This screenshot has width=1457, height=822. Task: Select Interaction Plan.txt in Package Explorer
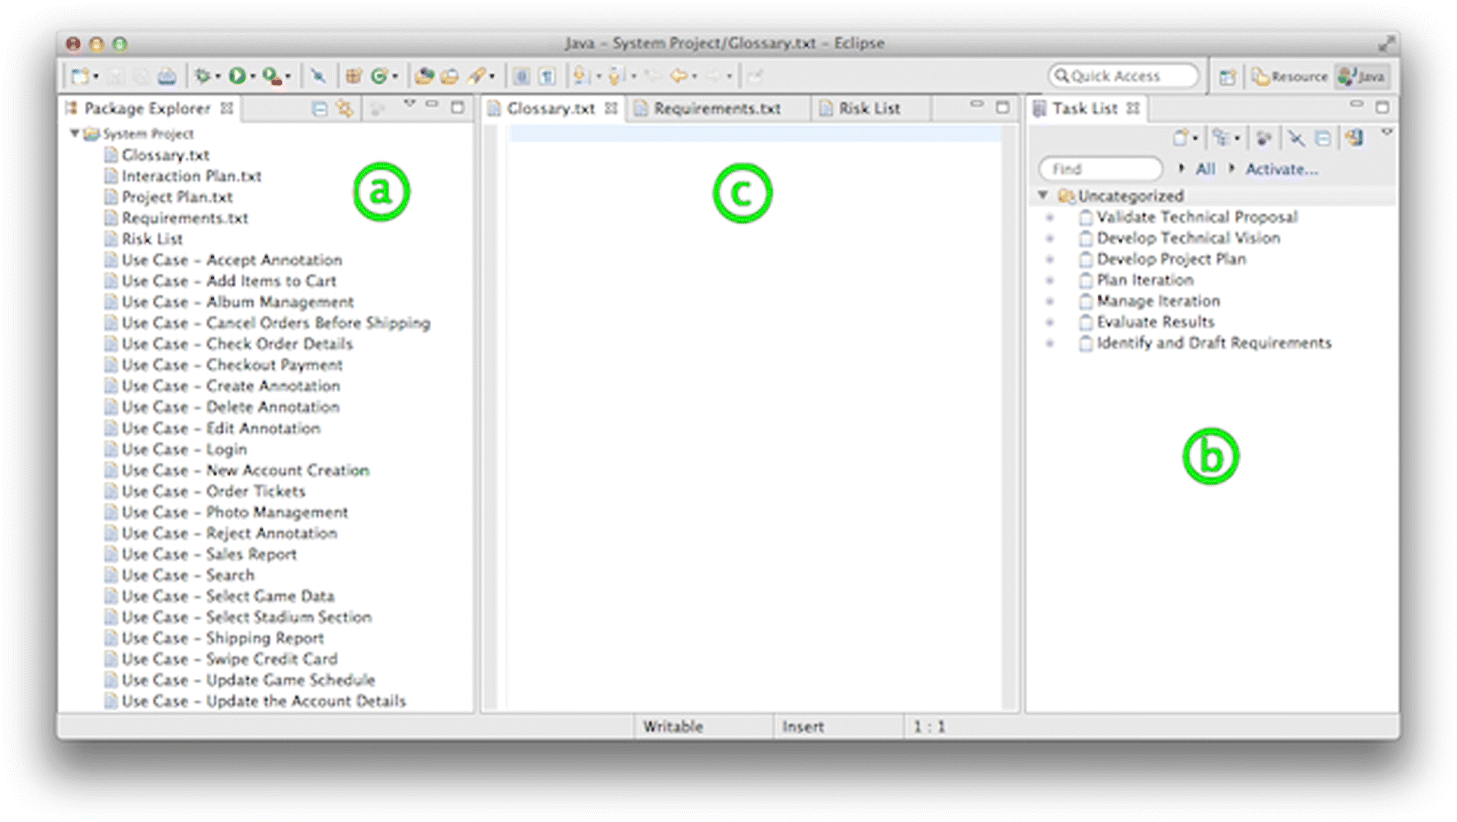click(x=191, y=176)
